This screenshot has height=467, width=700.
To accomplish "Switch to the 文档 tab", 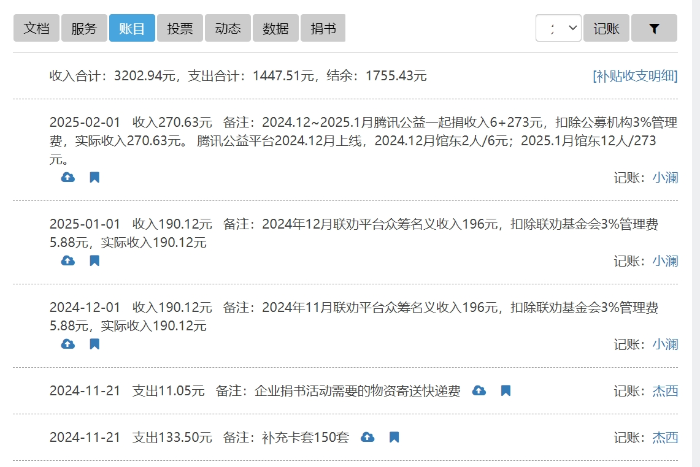I will click(36, 29).
